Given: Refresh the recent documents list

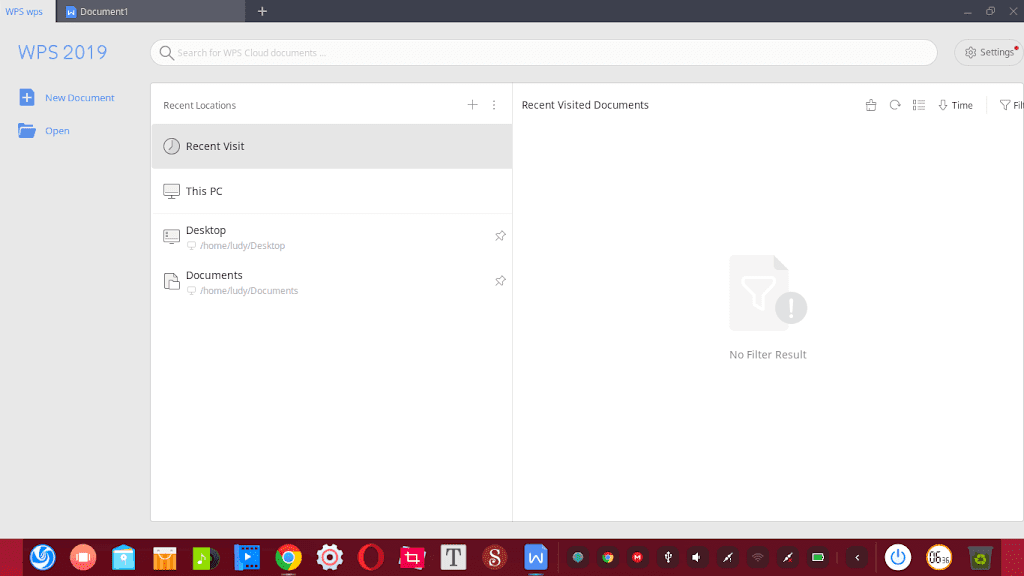Looking at the screenshot, I should pyautogui.click(x=895, y=104).
